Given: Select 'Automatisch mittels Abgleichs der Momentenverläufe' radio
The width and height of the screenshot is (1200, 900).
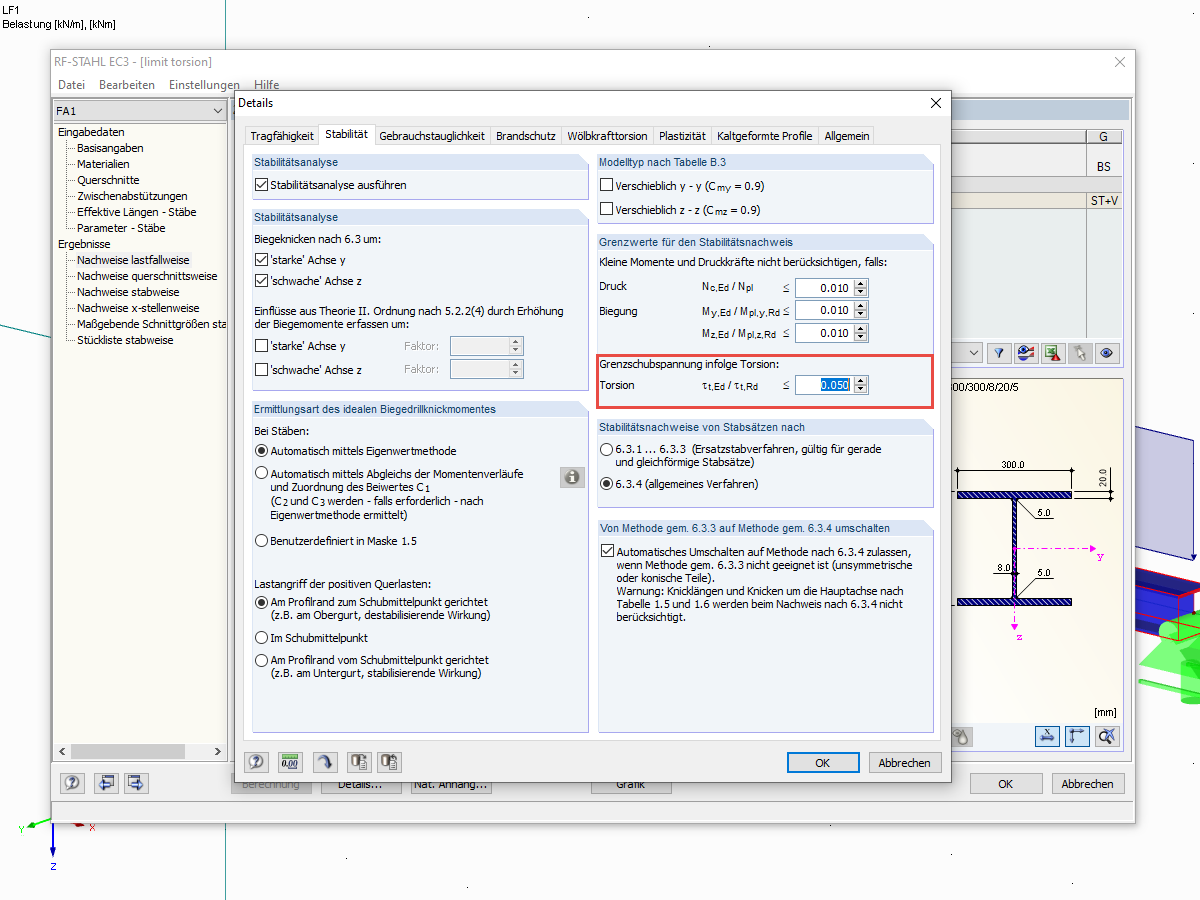Looking at the screenshot, I should tap(262, 473).
